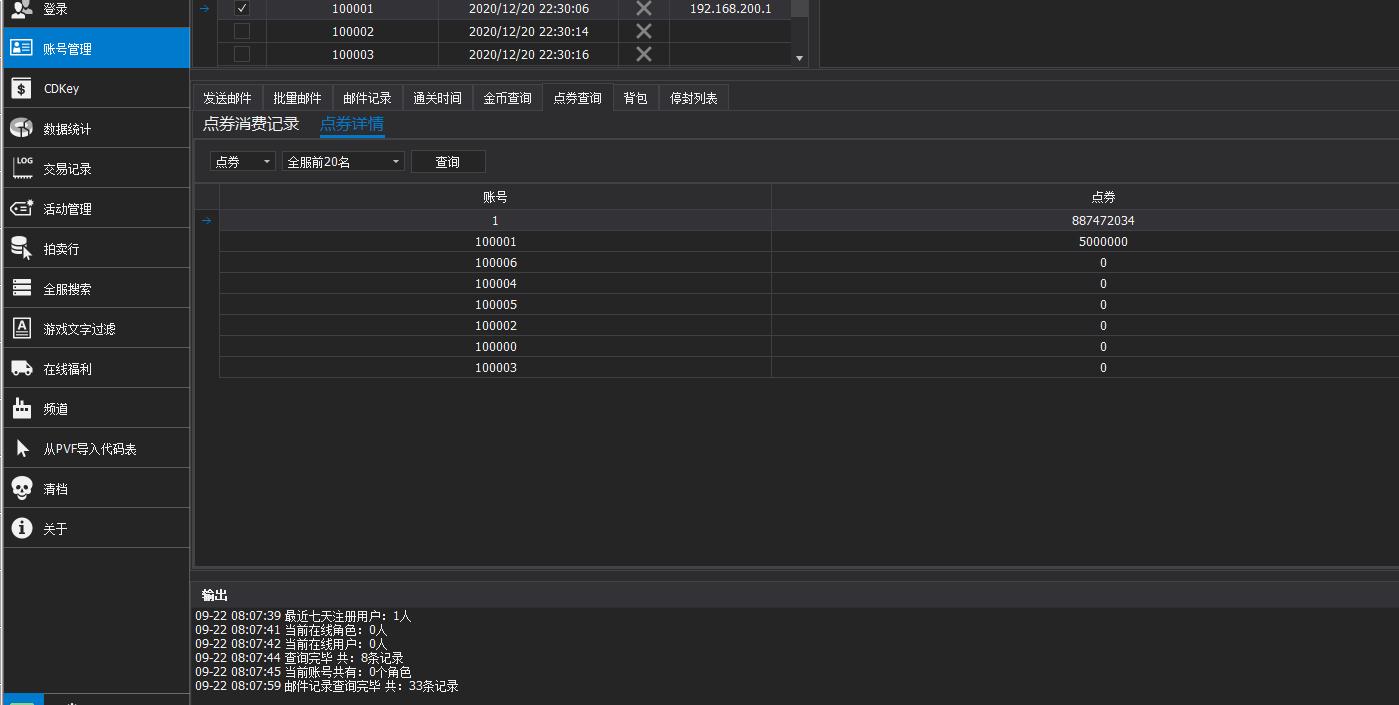Switch to 点券消费记录 view

(251, 124)
